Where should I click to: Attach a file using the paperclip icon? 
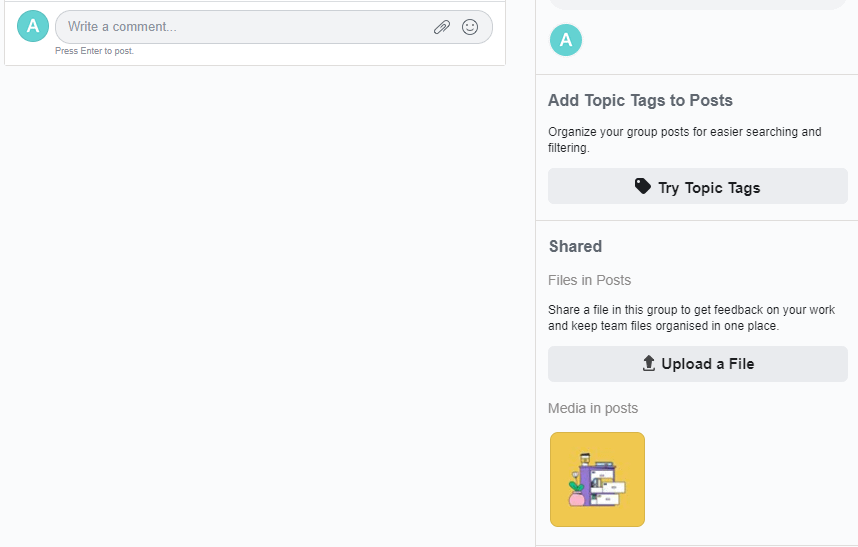(442, 27)
